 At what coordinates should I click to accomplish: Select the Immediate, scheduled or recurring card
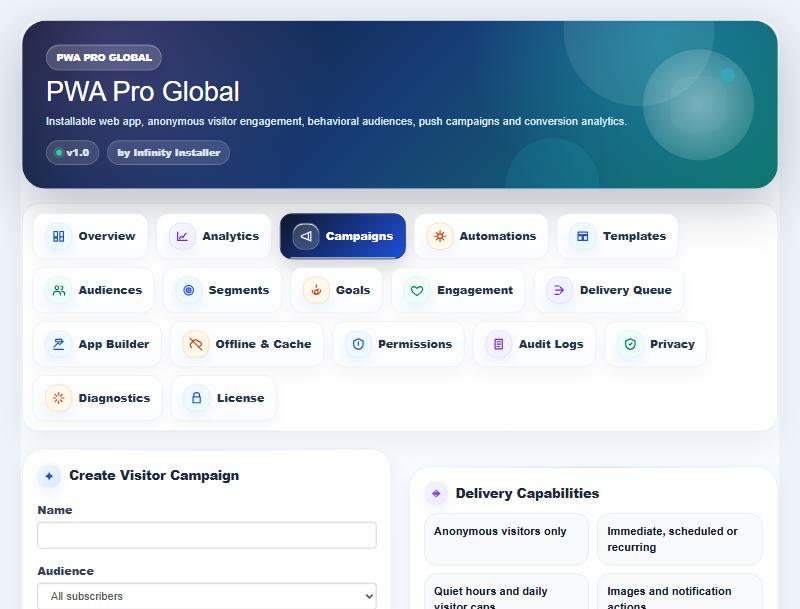pos(680,539)
